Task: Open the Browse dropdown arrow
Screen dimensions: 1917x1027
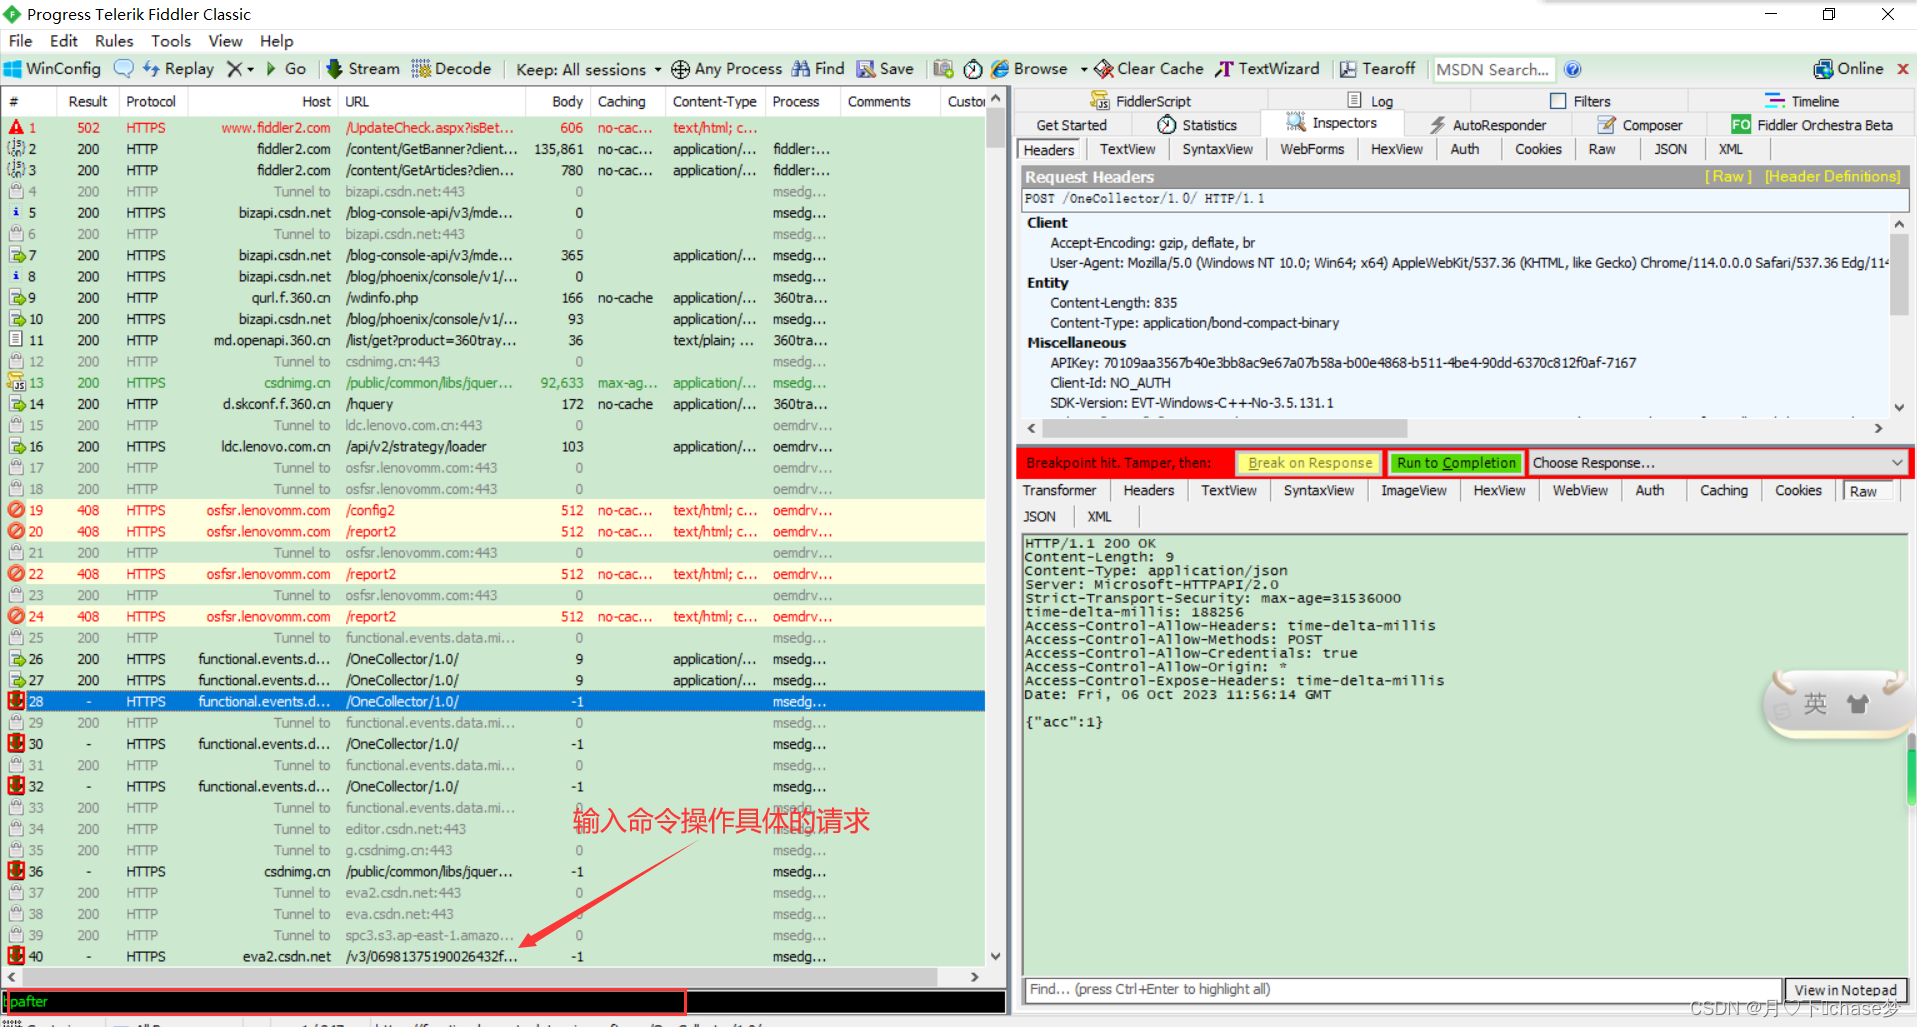Action: [1084, 70]
